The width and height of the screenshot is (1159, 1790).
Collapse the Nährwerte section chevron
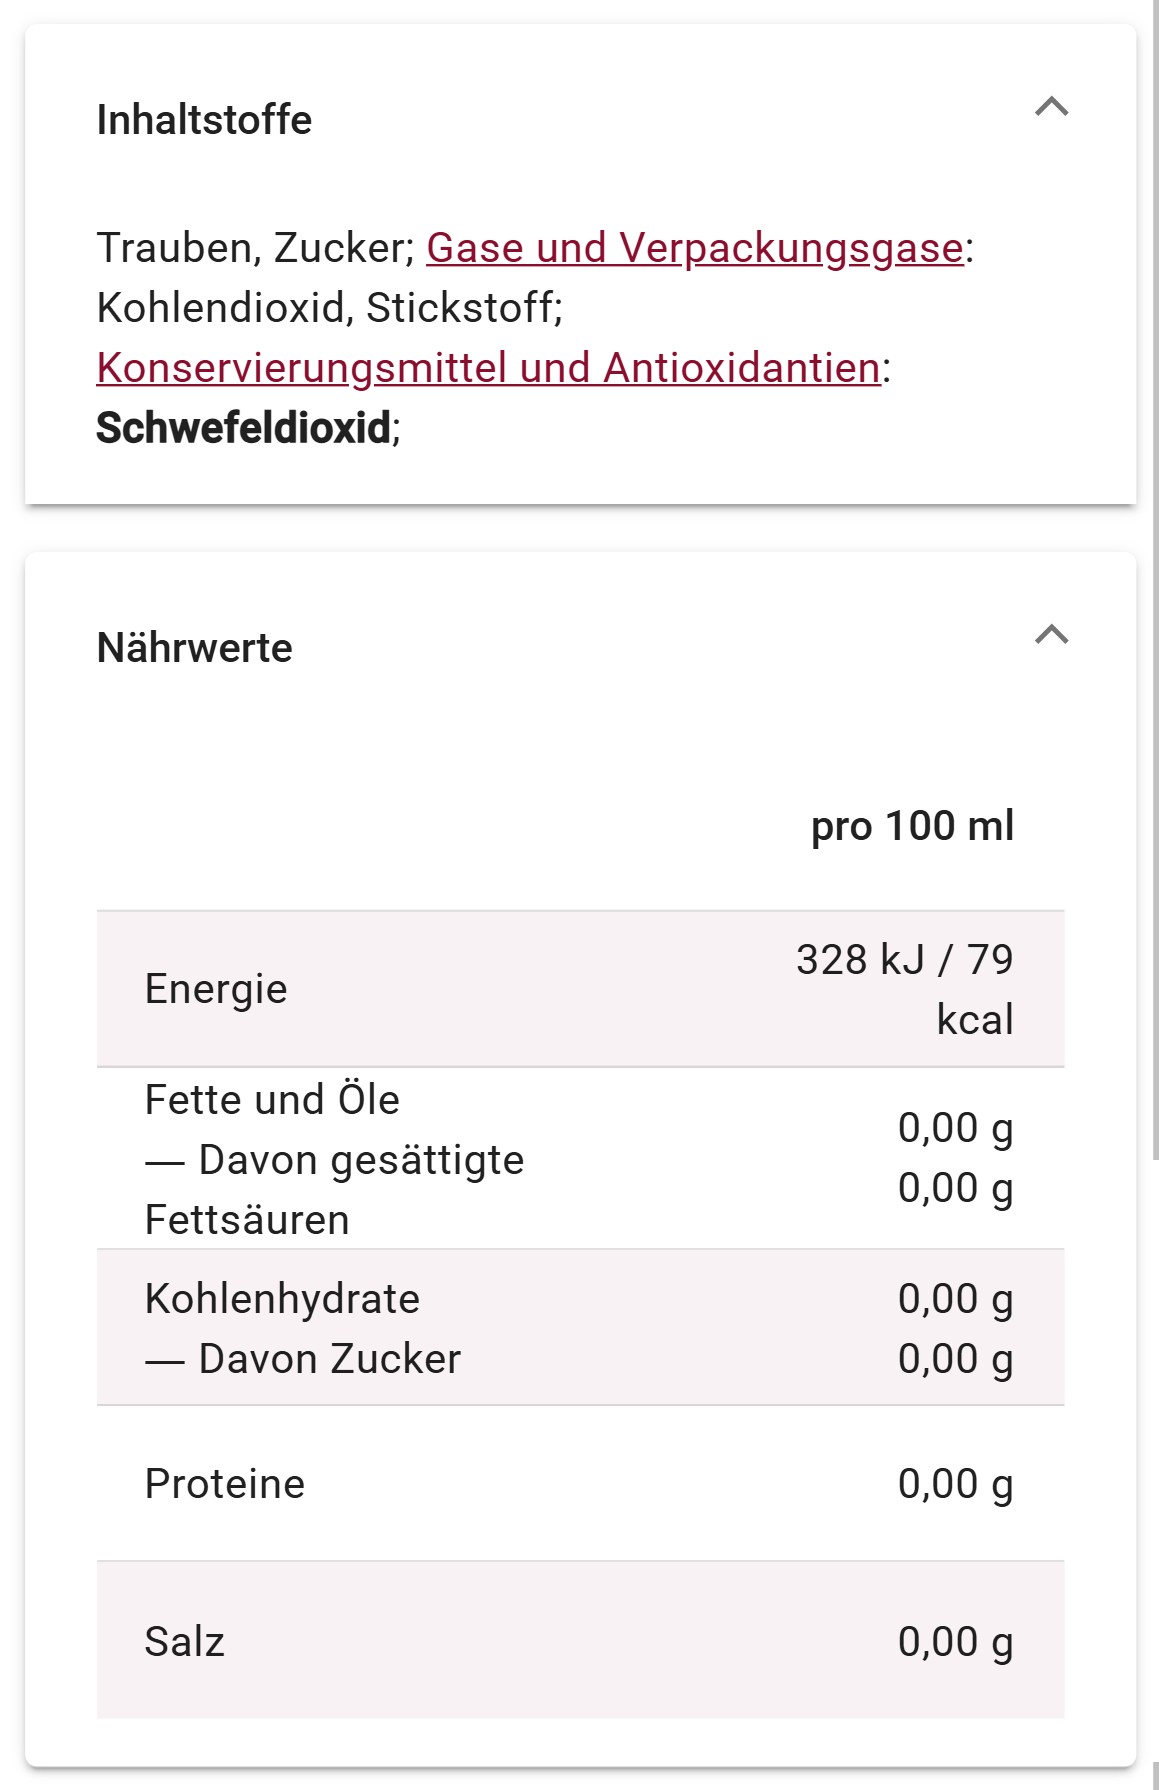tap(1051, 635)
